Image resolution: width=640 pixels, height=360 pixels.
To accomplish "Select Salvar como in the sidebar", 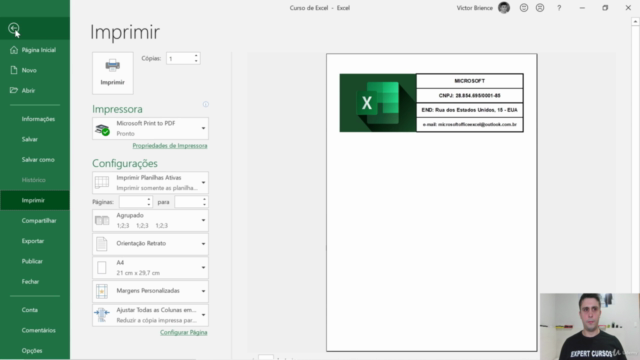I will tap(35, 160).
